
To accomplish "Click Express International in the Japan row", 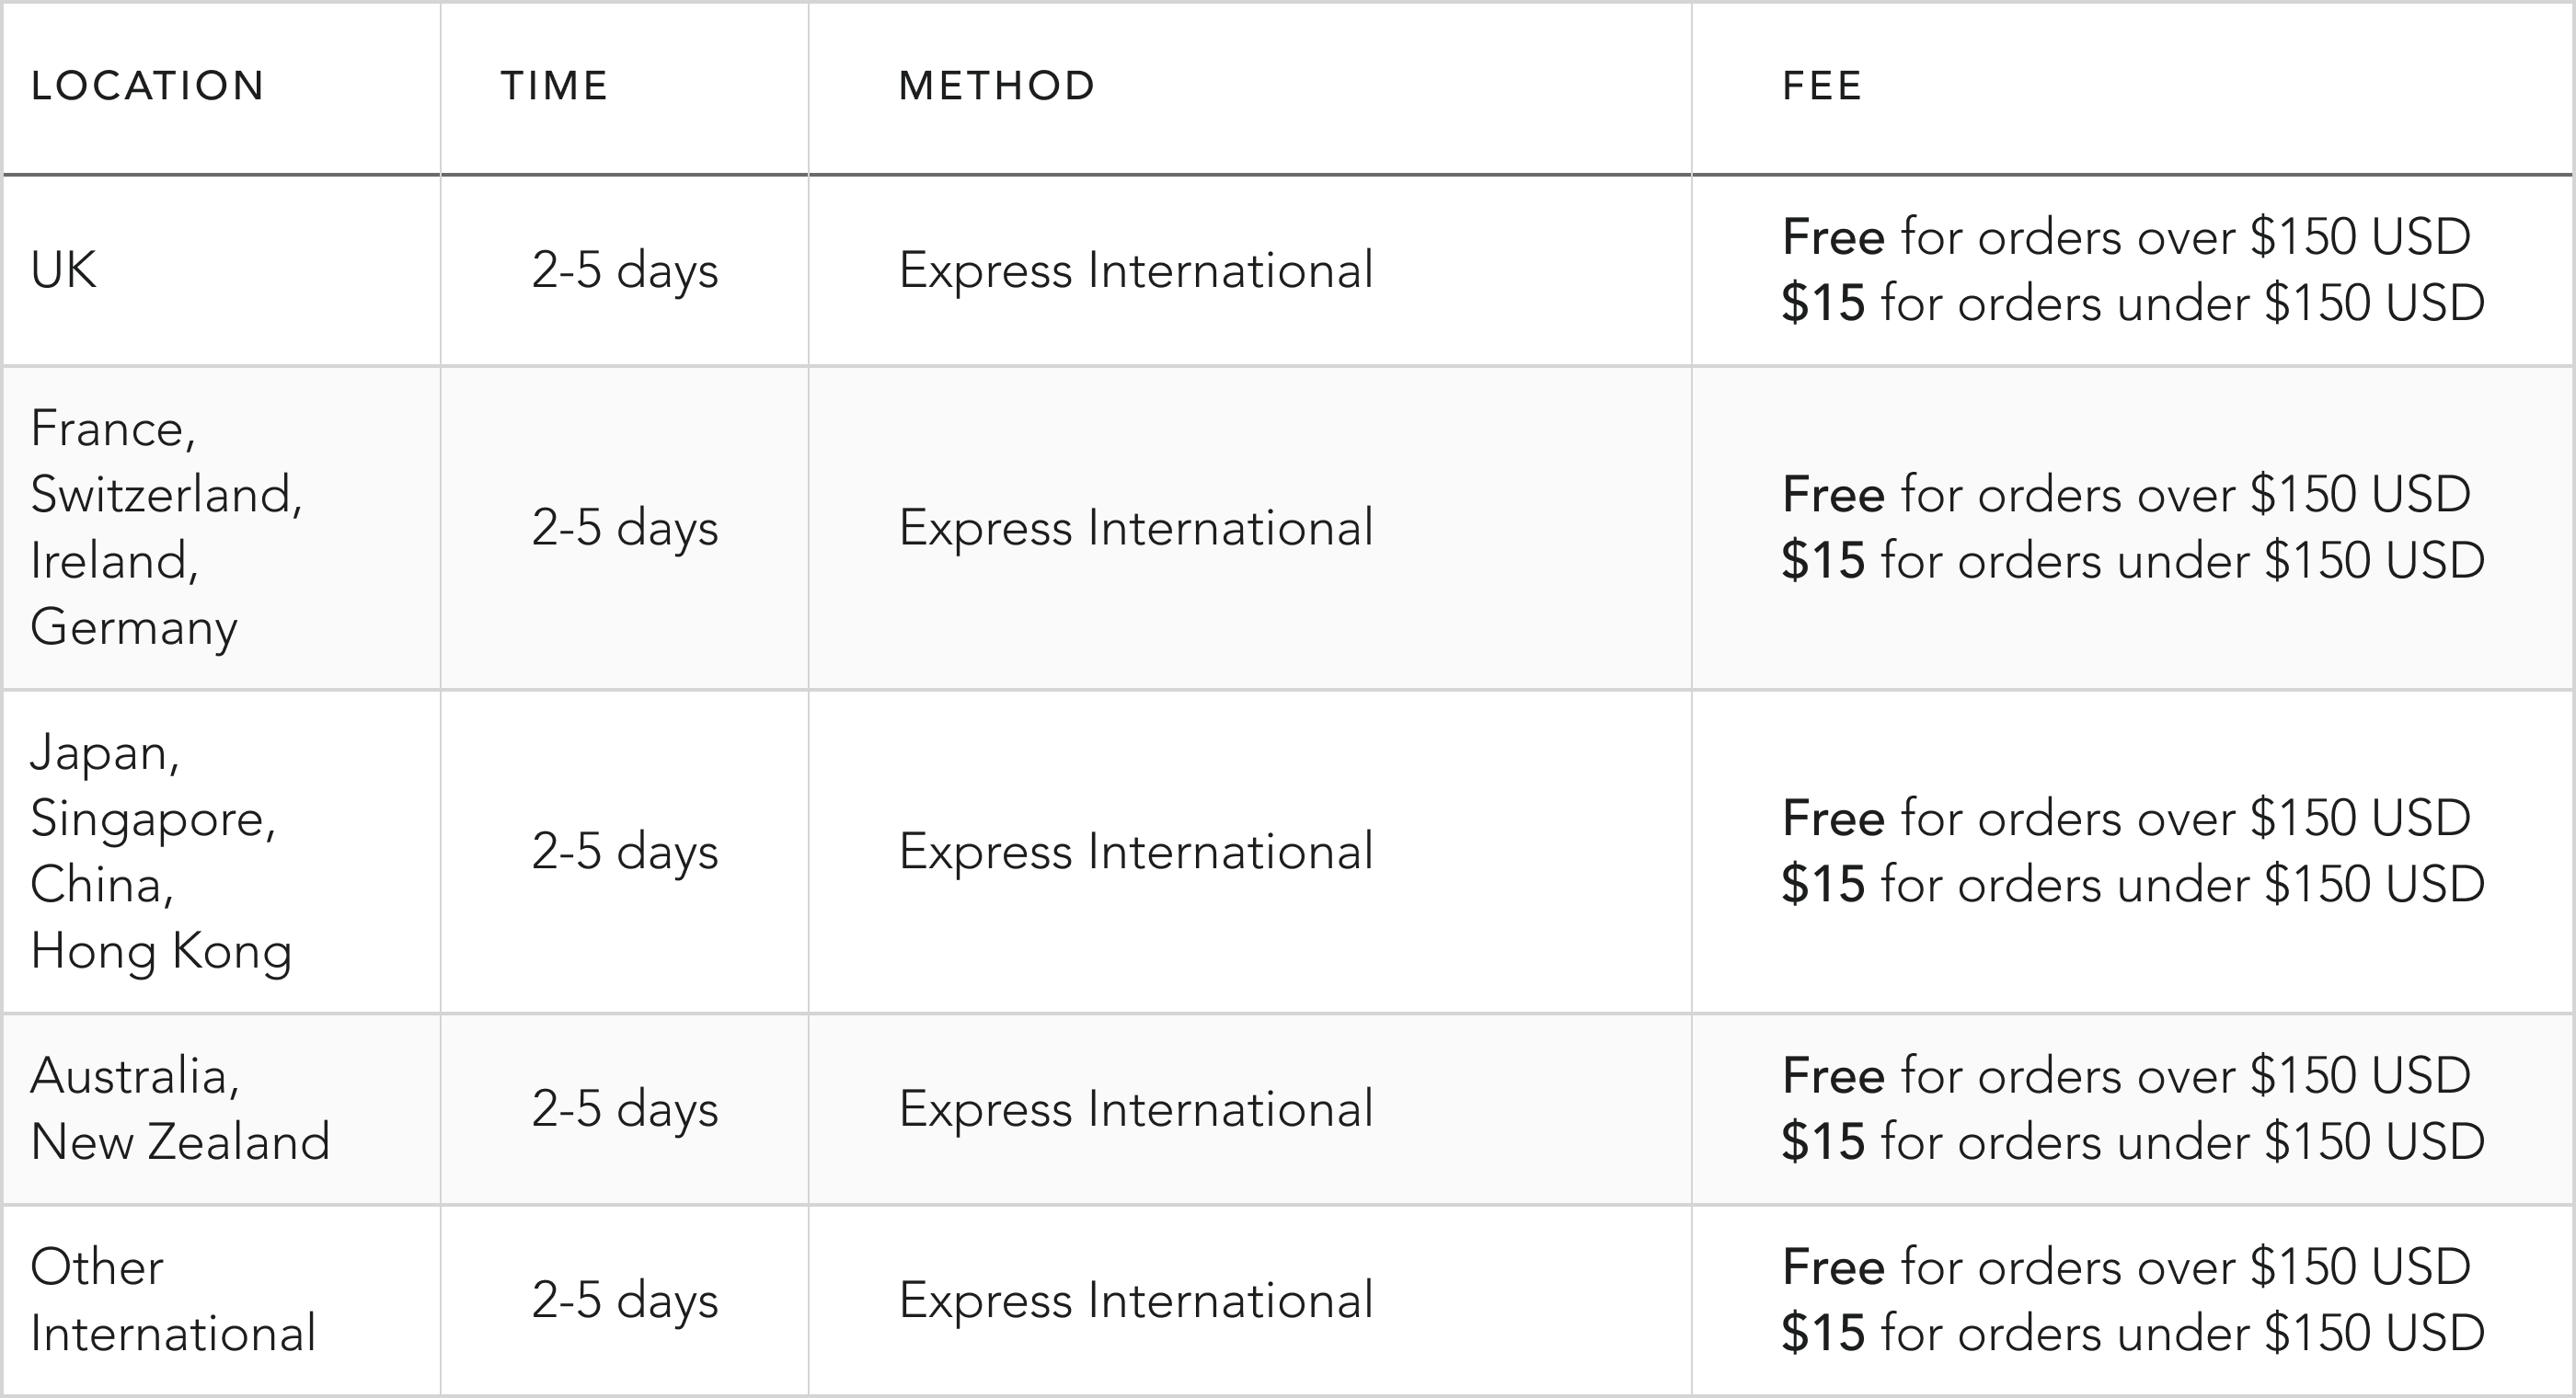I will pos(1136,851).
